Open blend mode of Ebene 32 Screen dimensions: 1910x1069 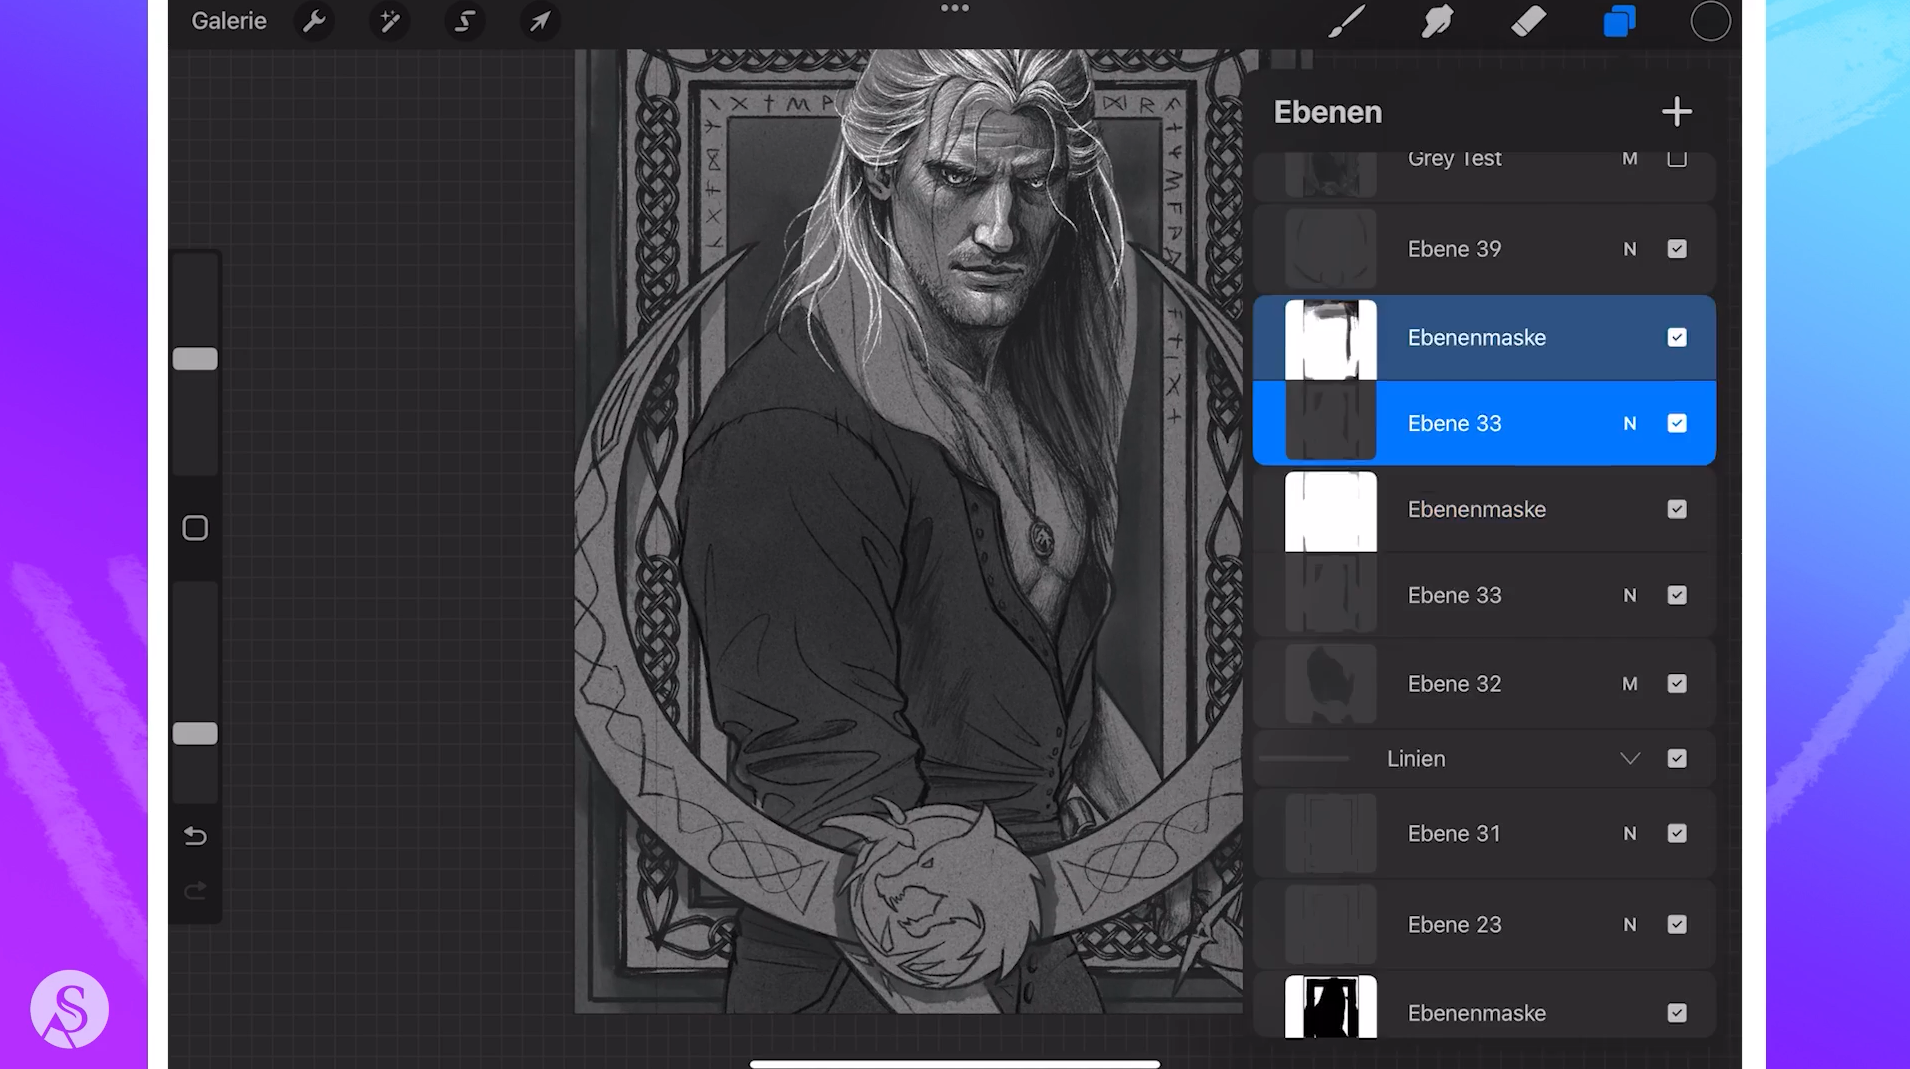point(1630,684)
